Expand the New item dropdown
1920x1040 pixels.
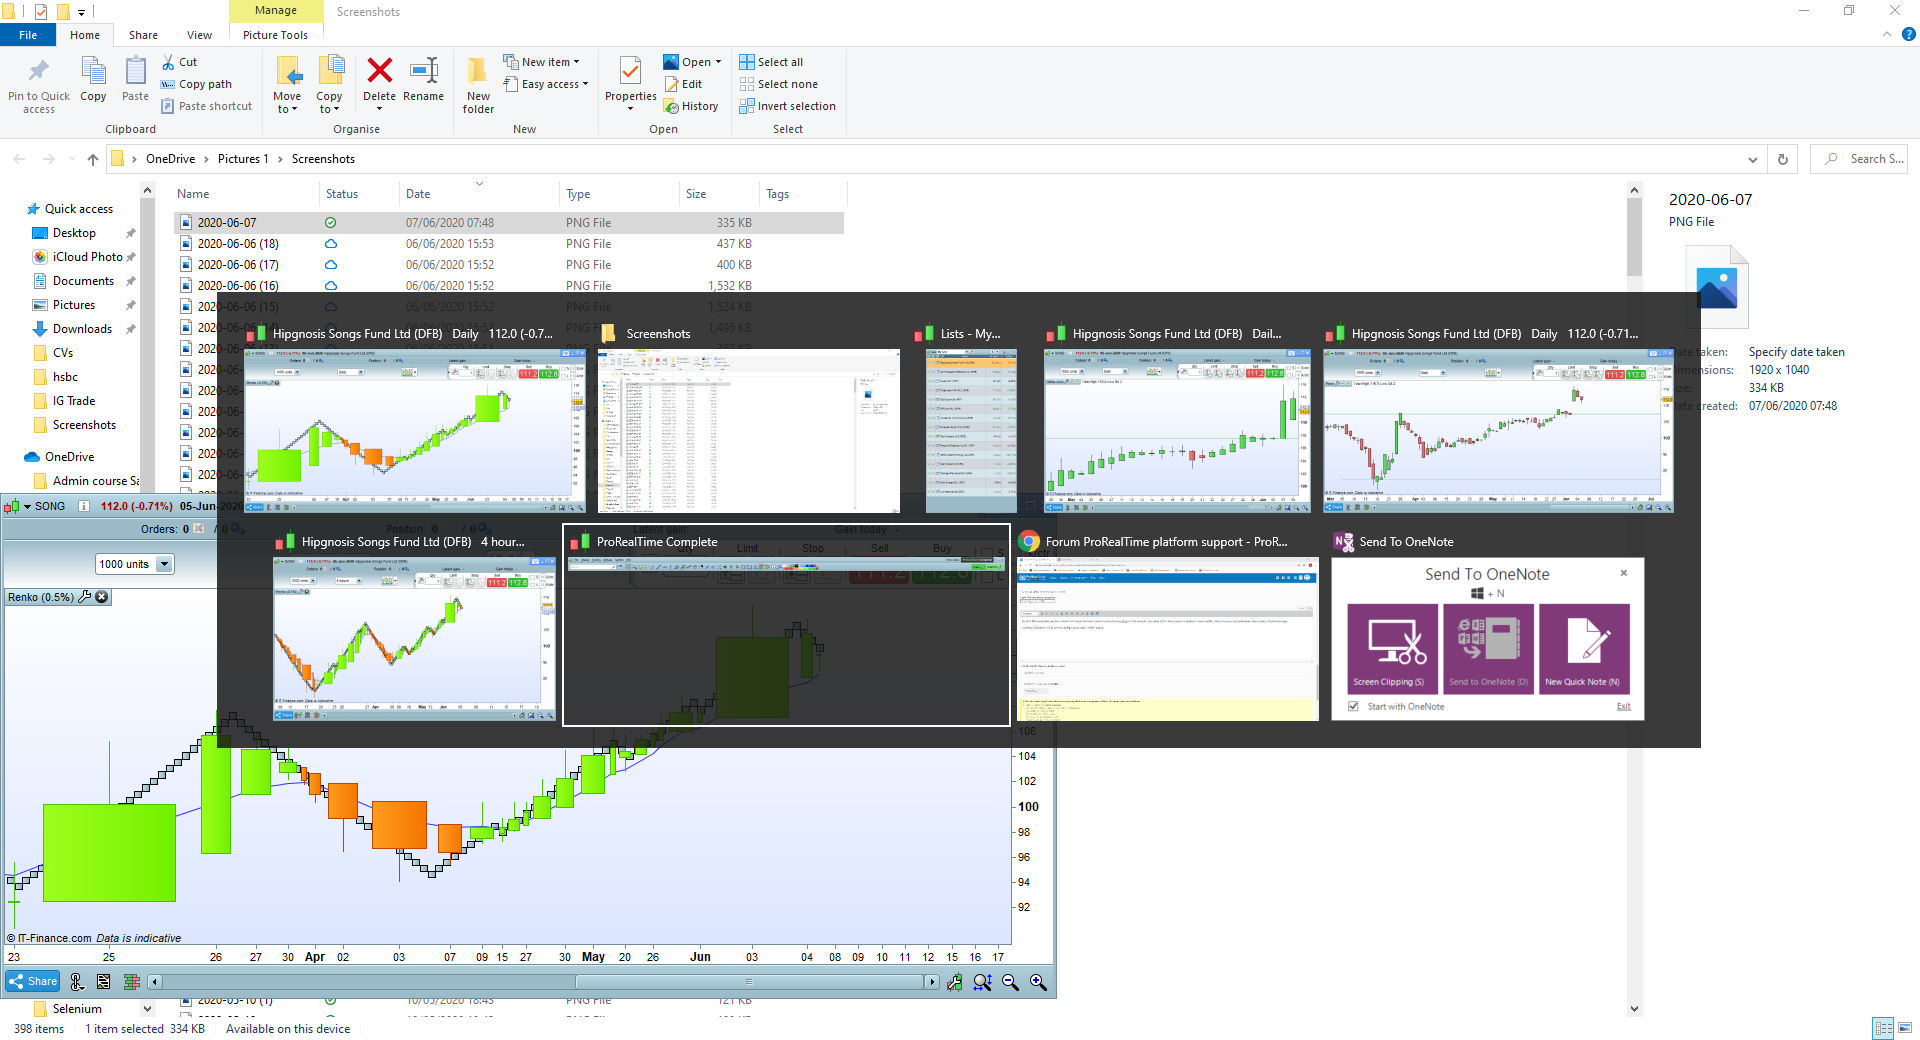click(x=576, y=62)
